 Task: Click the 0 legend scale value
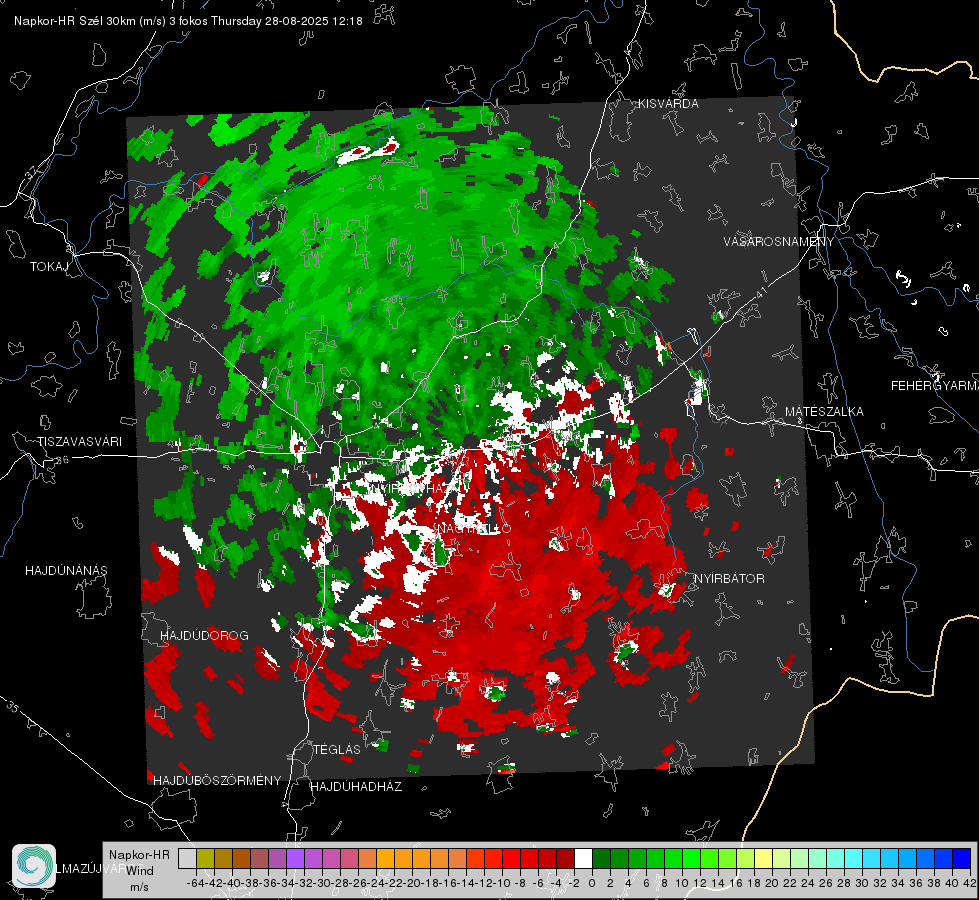(592, 883)
